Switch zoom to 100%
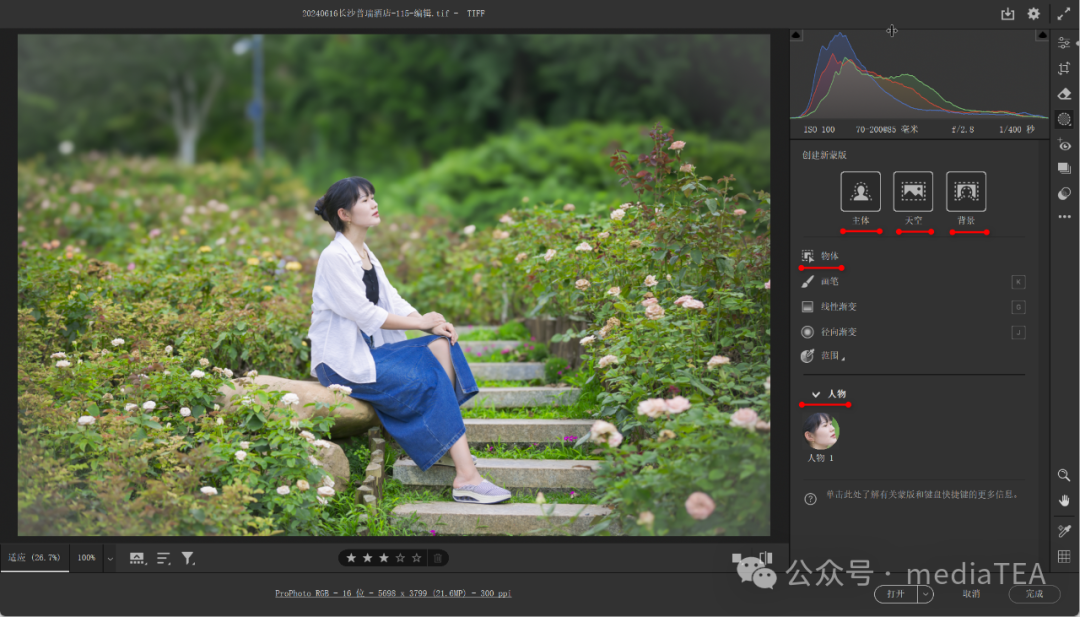 coord(86,558)
